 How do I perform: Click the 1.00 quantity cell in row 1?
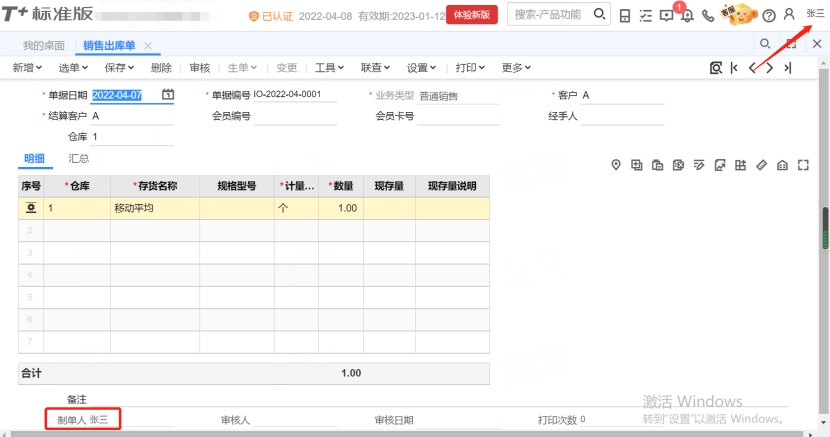(341, 208)
